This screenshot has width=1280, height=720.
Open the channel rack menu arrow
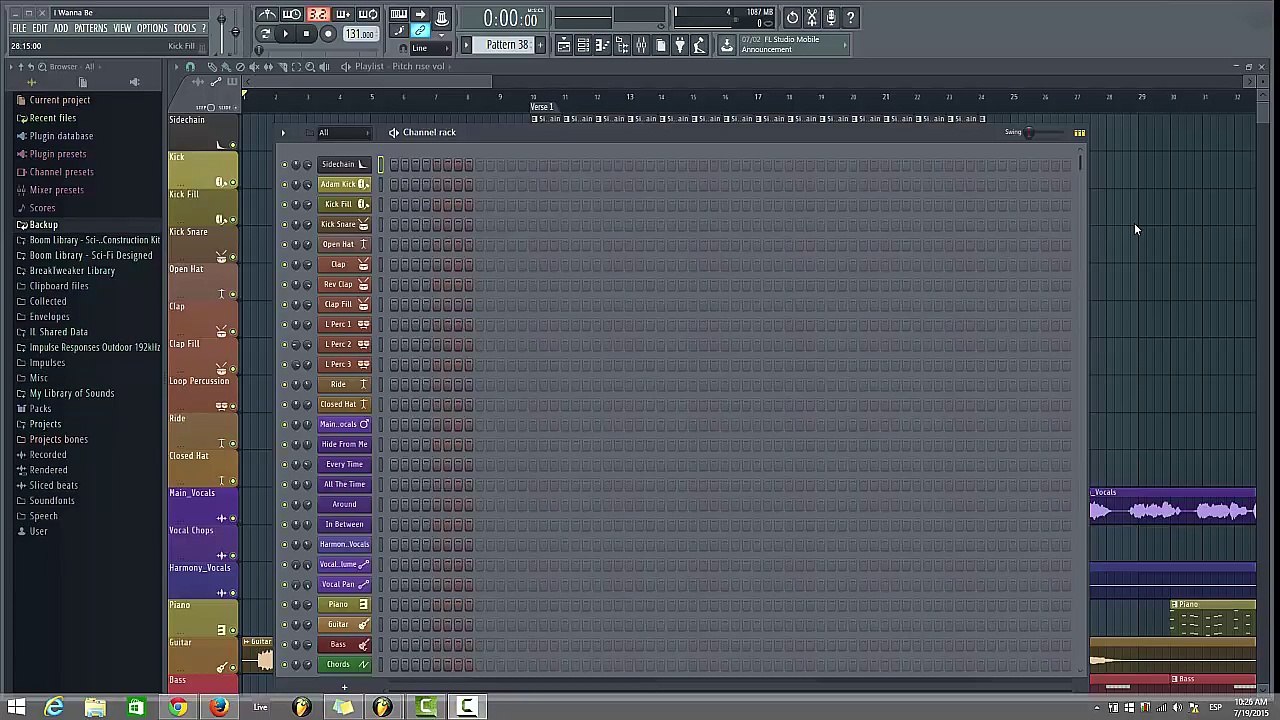pyautogui.click(x=283, y=132)
